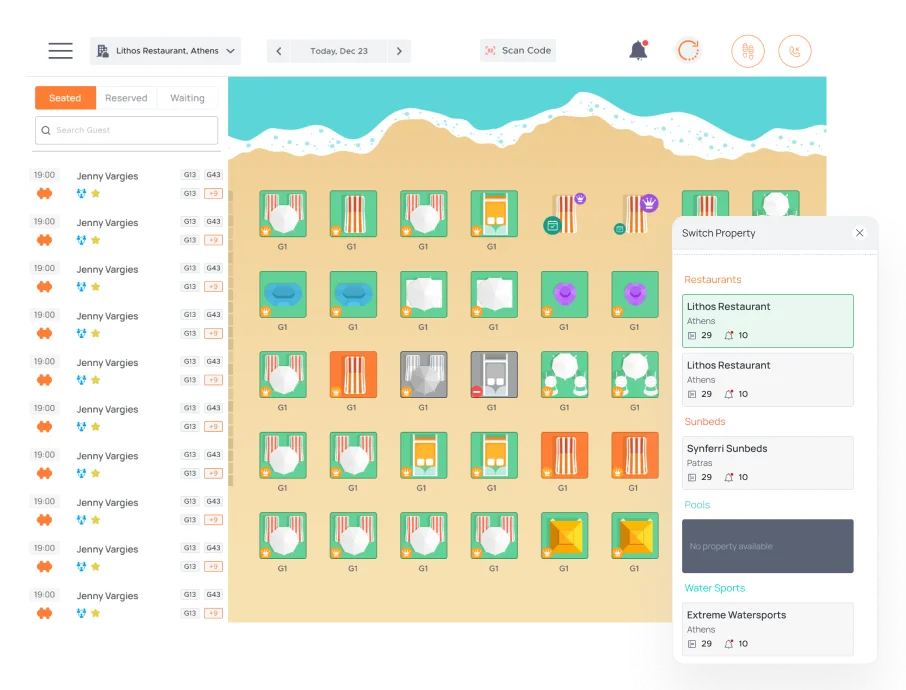This screenshot has height=690, width=906.
Task: Click alert bell icon in Extreme Watersports card
Action: [729, 644]
